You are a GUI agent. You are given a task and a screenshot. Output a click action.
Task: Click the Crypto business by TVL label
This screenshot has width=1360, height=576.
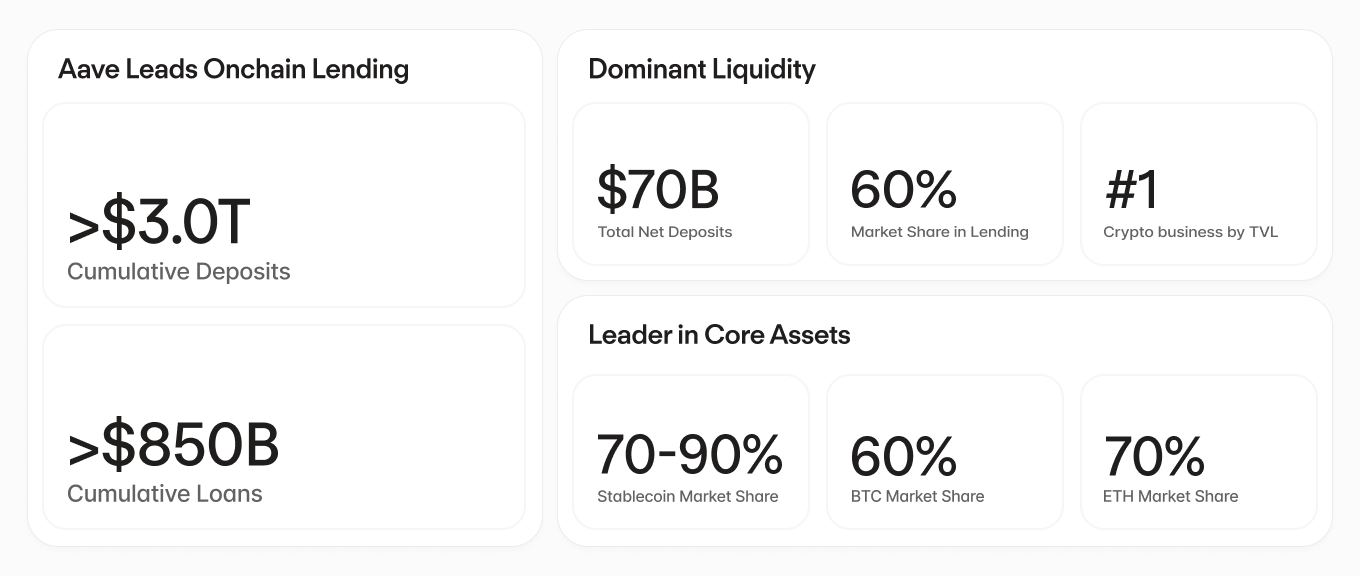tap(1190, 232)
